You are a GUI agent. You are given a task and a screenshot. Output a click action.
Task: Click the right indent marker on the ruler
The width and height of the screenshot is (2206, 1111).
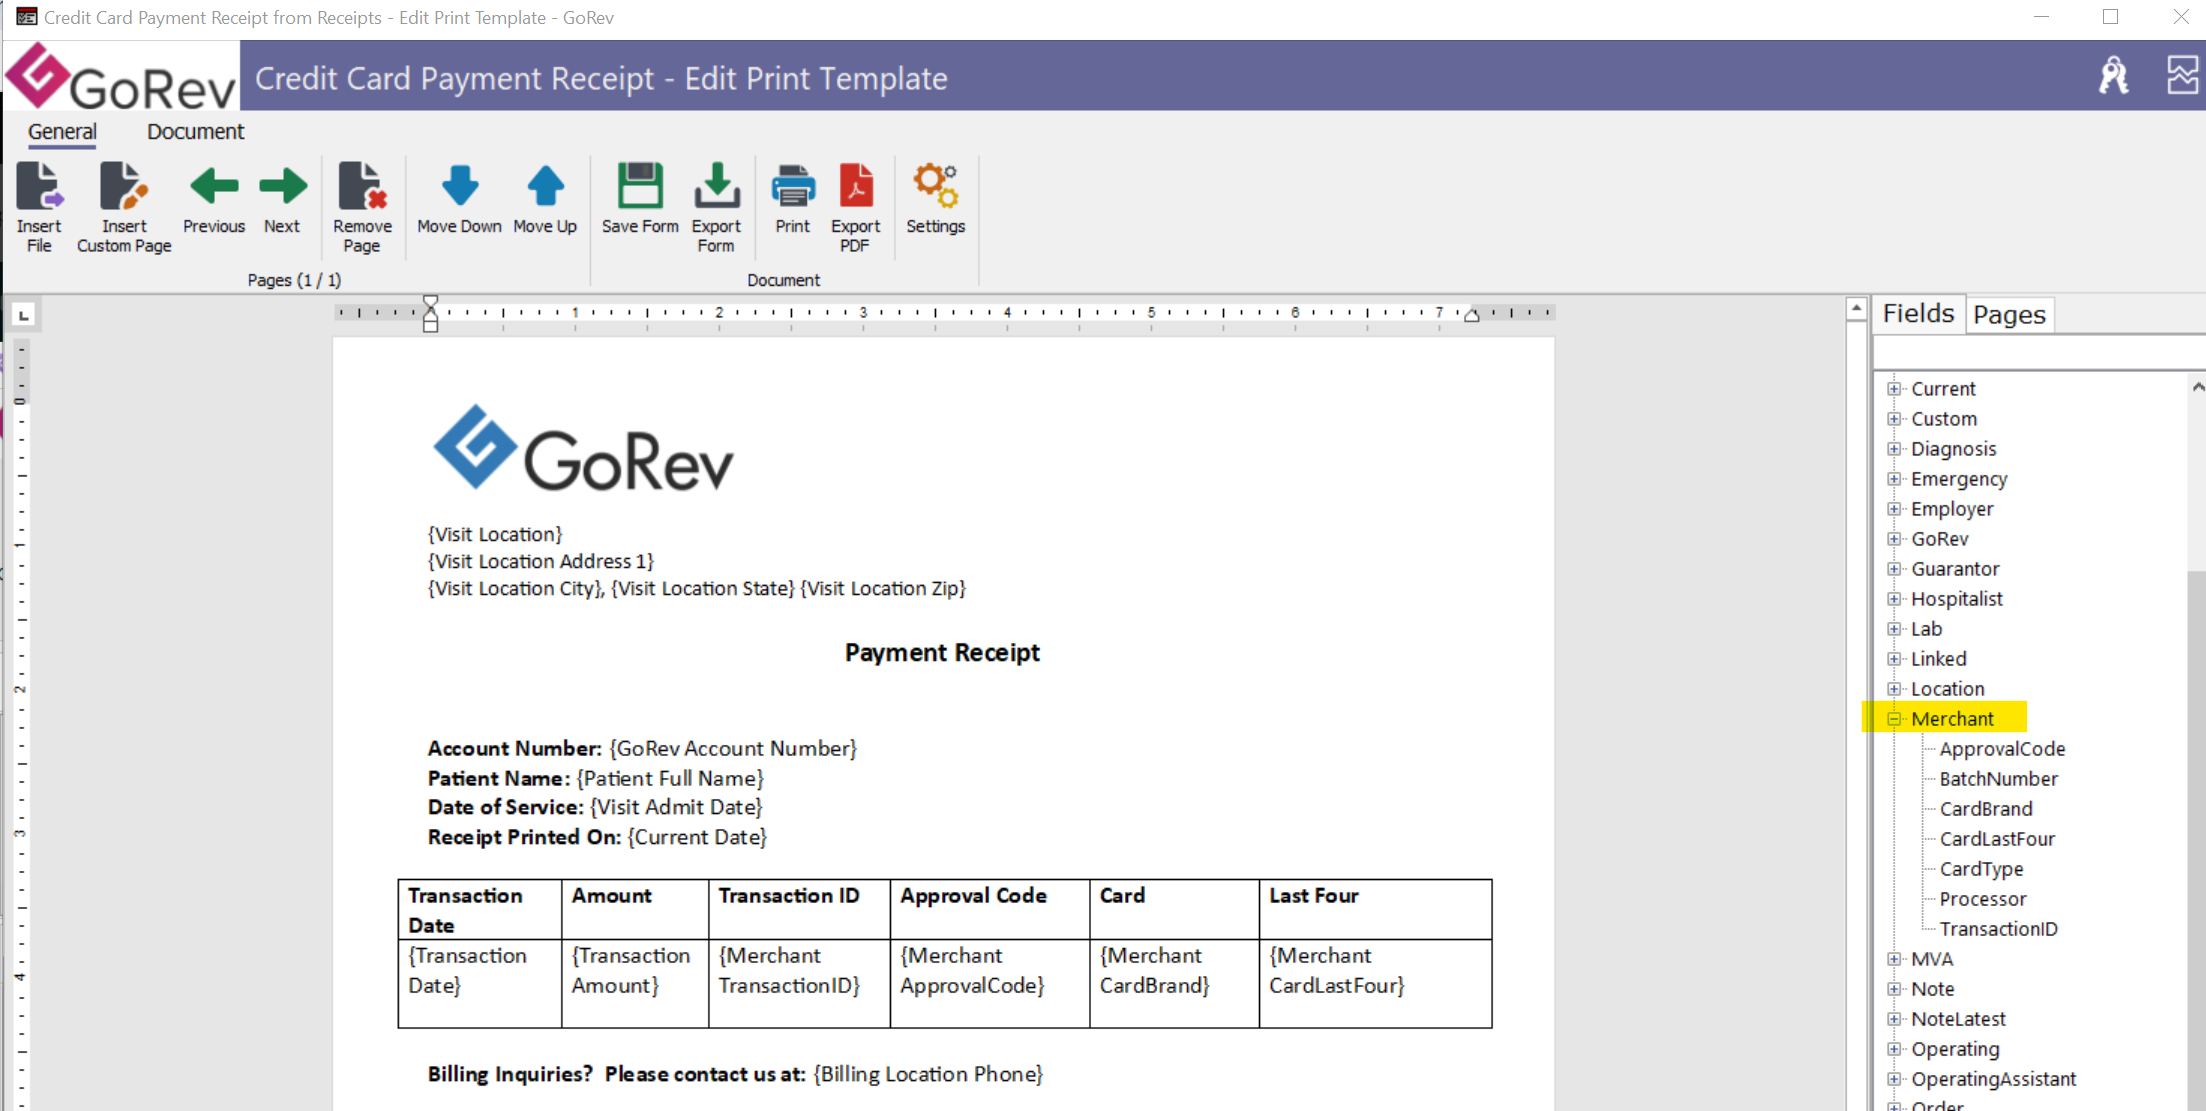coord(1472,315)
